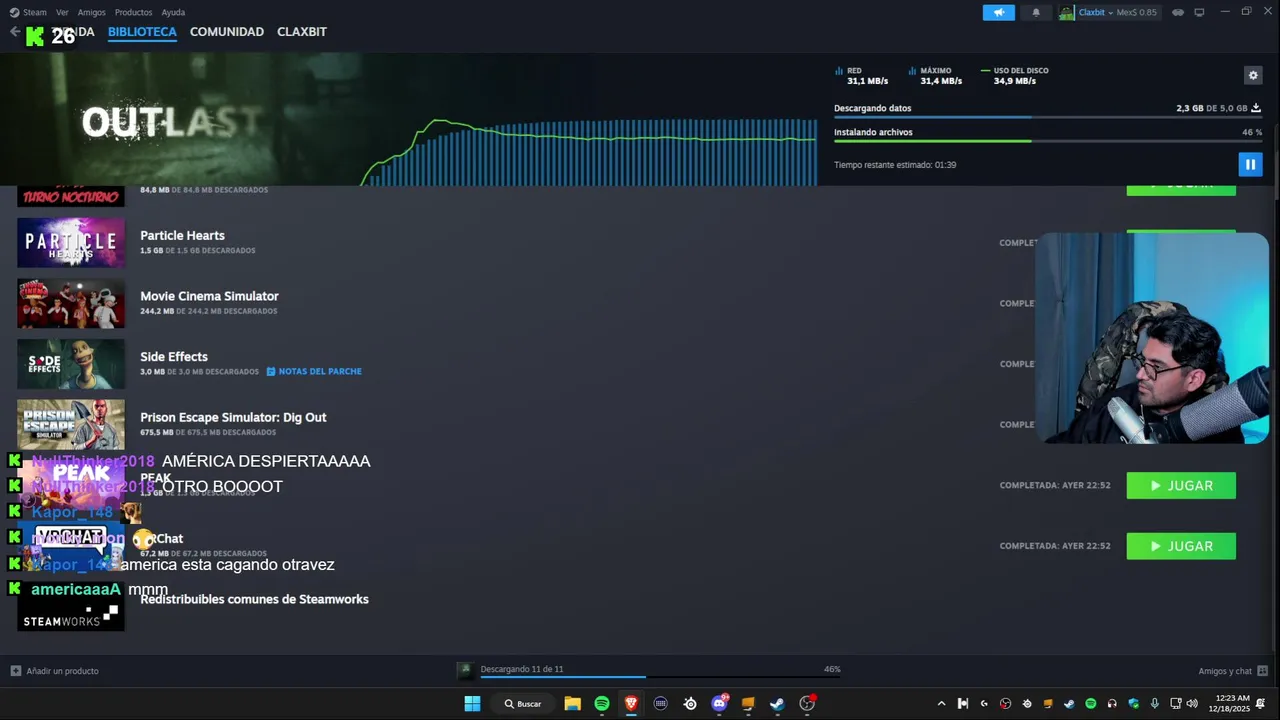Click Añadir un producto
Viewport: 1280px width, 720px height.
point(55,671)
